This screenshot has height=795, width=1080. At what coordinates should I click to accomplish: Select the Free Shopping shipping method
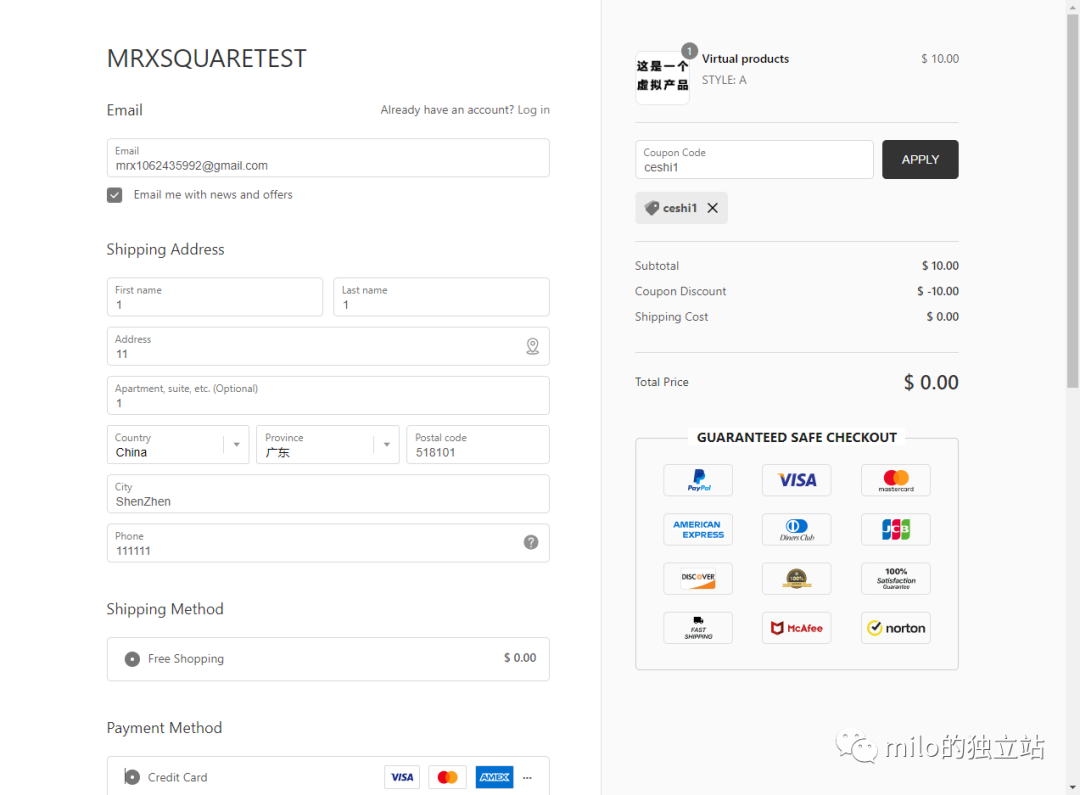[132, 659]
